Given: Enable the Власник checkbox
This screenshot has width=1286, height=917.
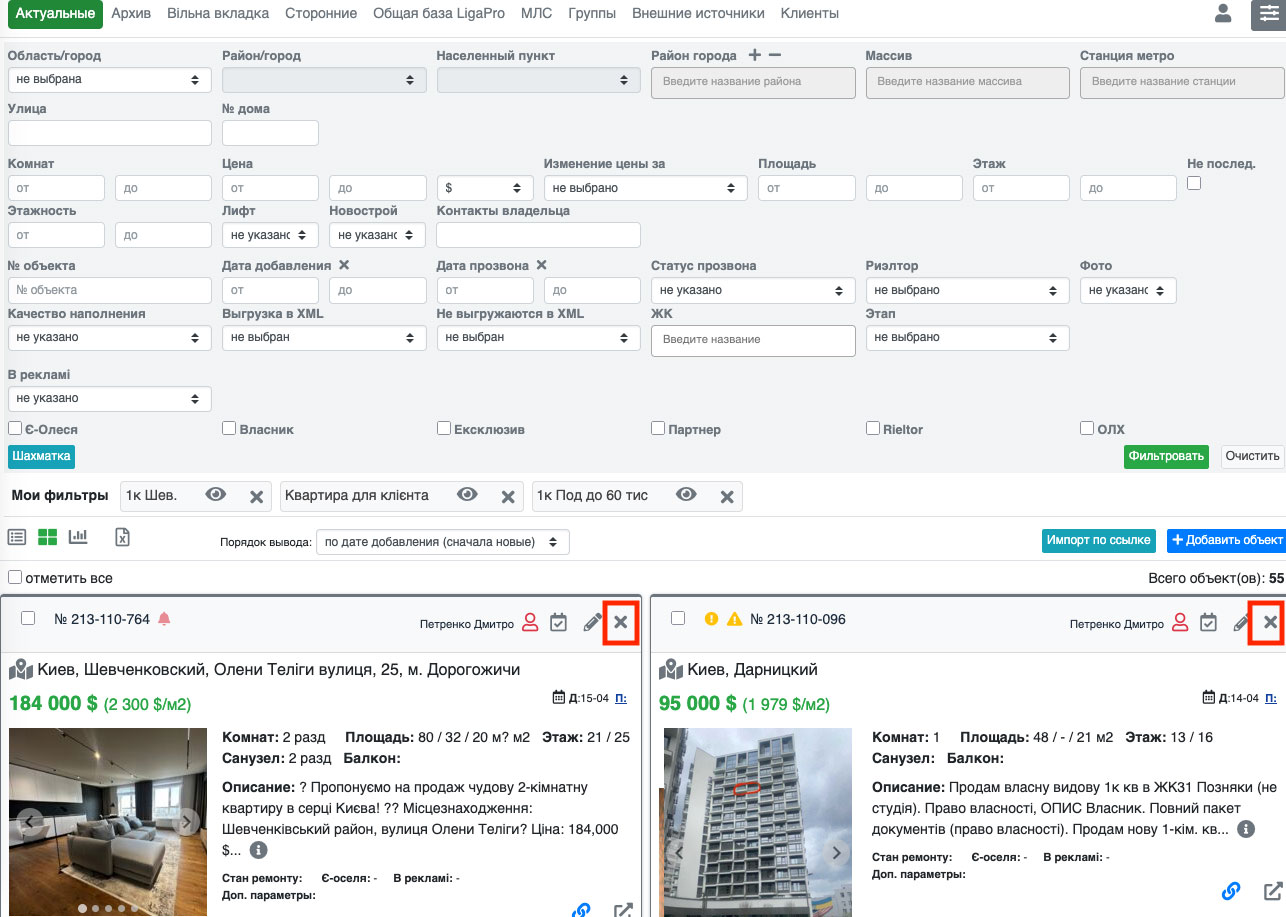Looking at the screenshot, I should [229, 428].
